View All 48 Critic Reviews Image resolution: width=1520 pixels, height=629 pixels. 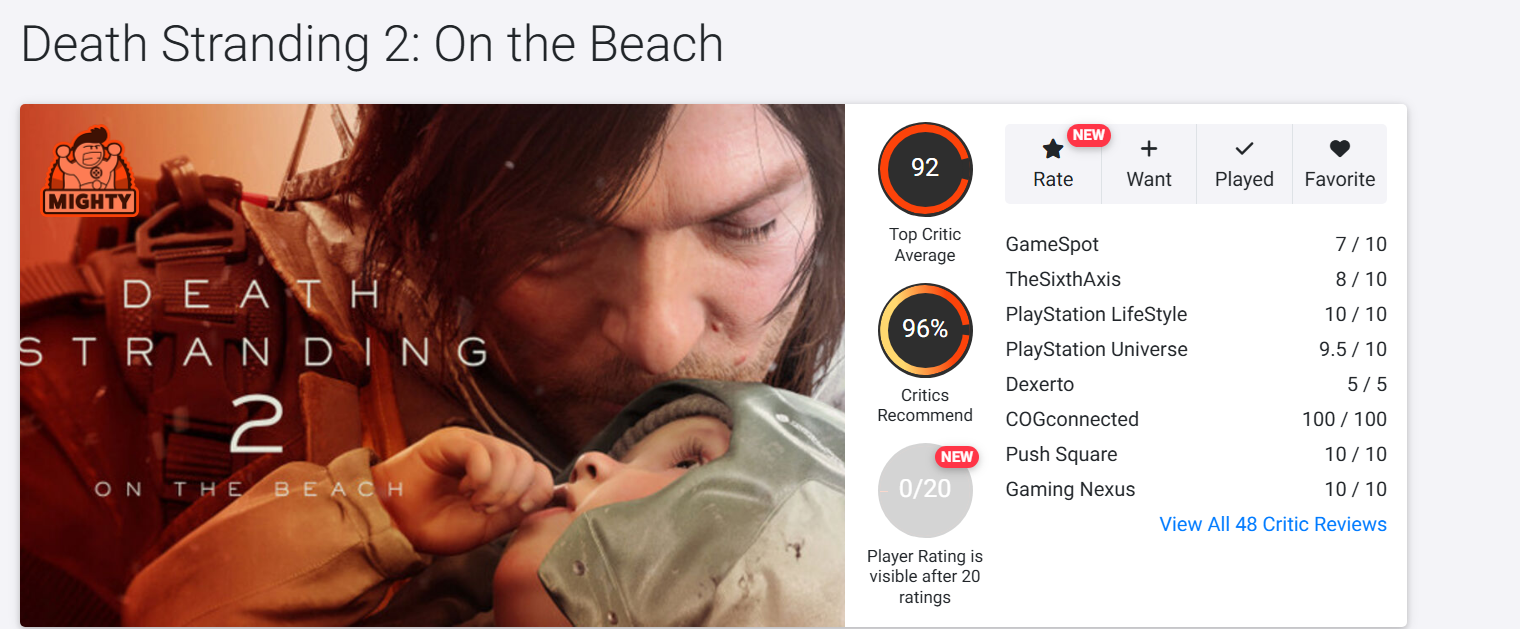(1273, 524)
